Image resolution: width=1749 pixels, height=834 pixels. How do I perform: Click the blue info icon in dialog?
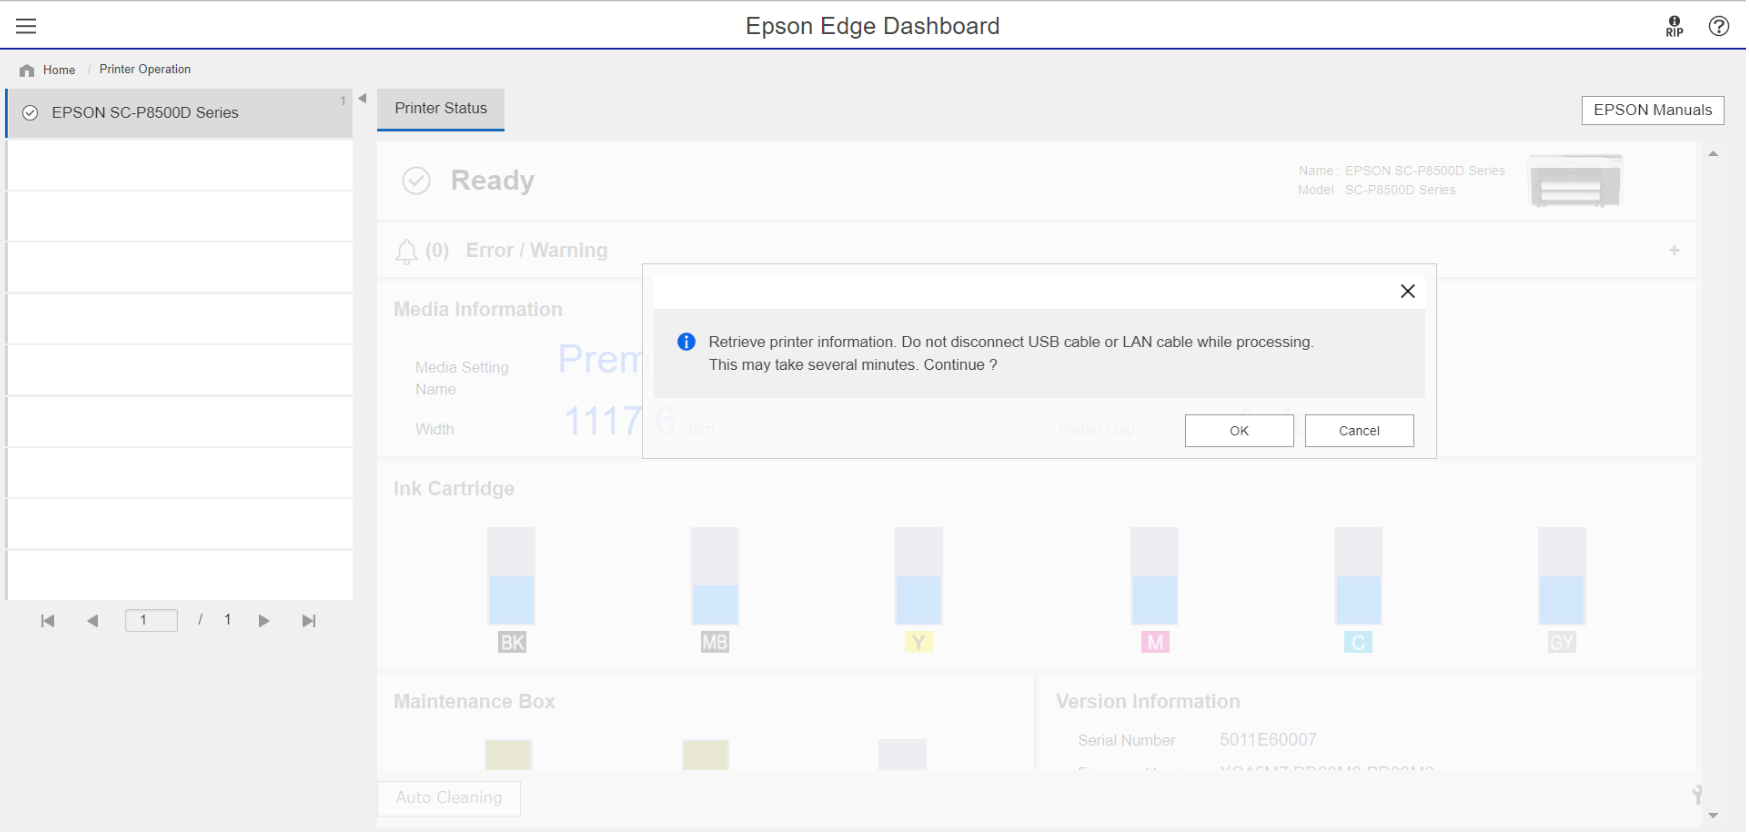click(687, 342)
